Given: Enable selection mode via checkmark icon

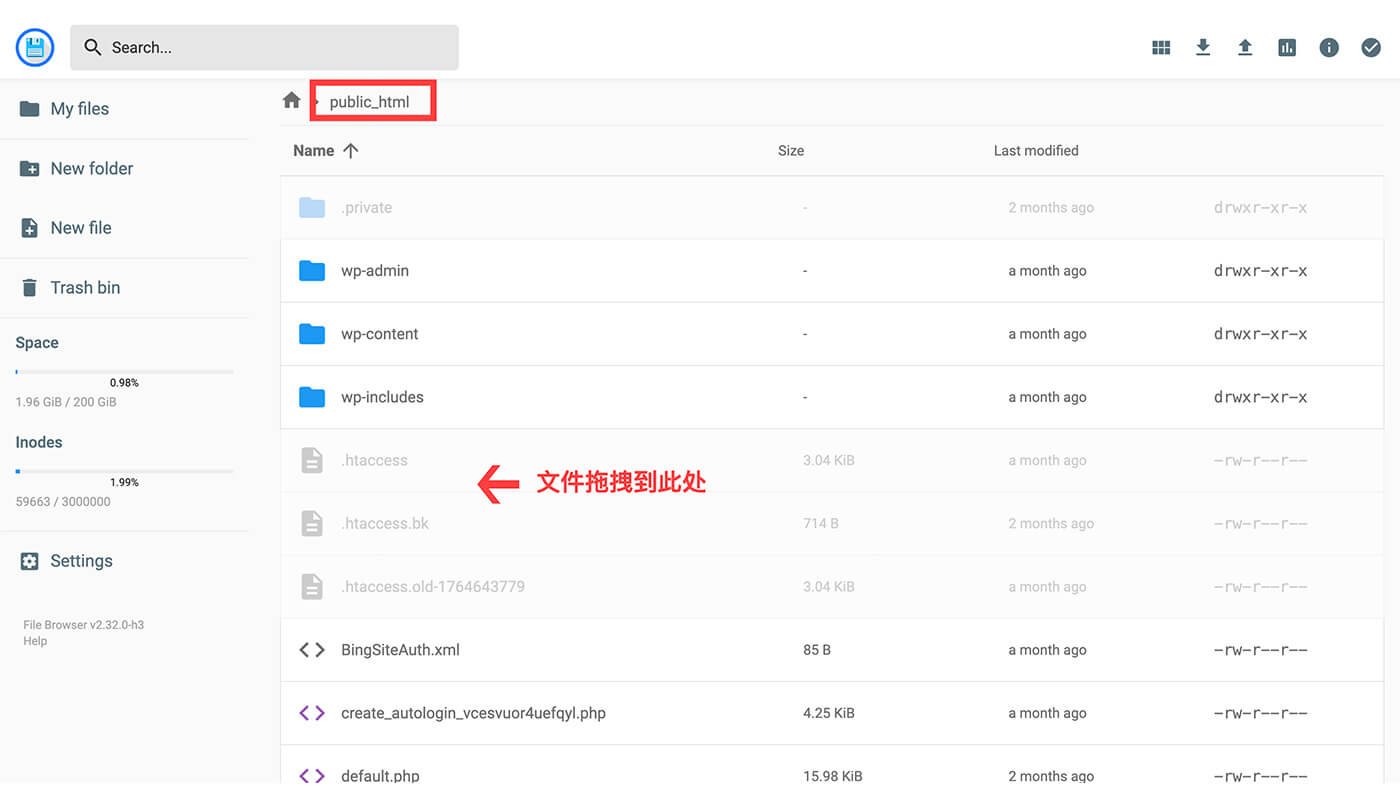Looking at the screenshot, I should [1371, 46].
